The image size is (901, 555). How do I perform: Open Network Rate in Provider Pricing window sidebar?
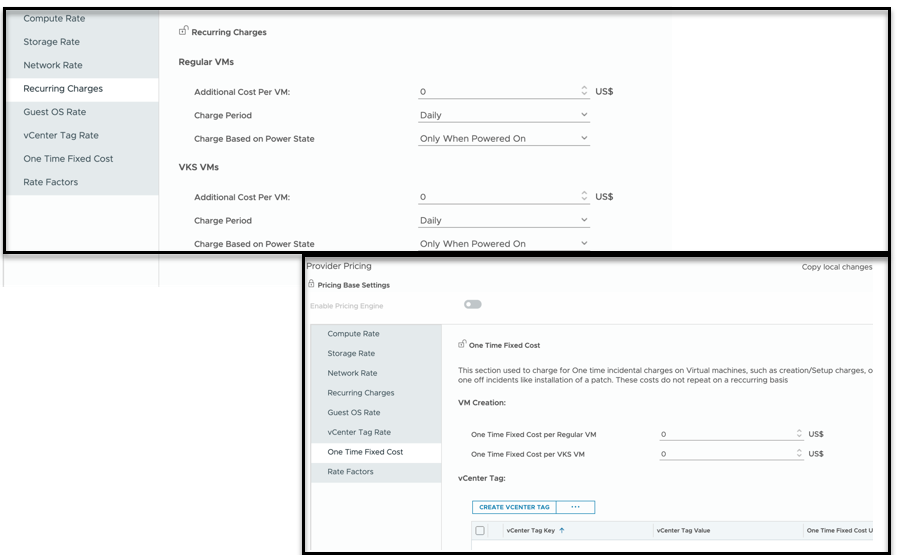tap(352, 373)
